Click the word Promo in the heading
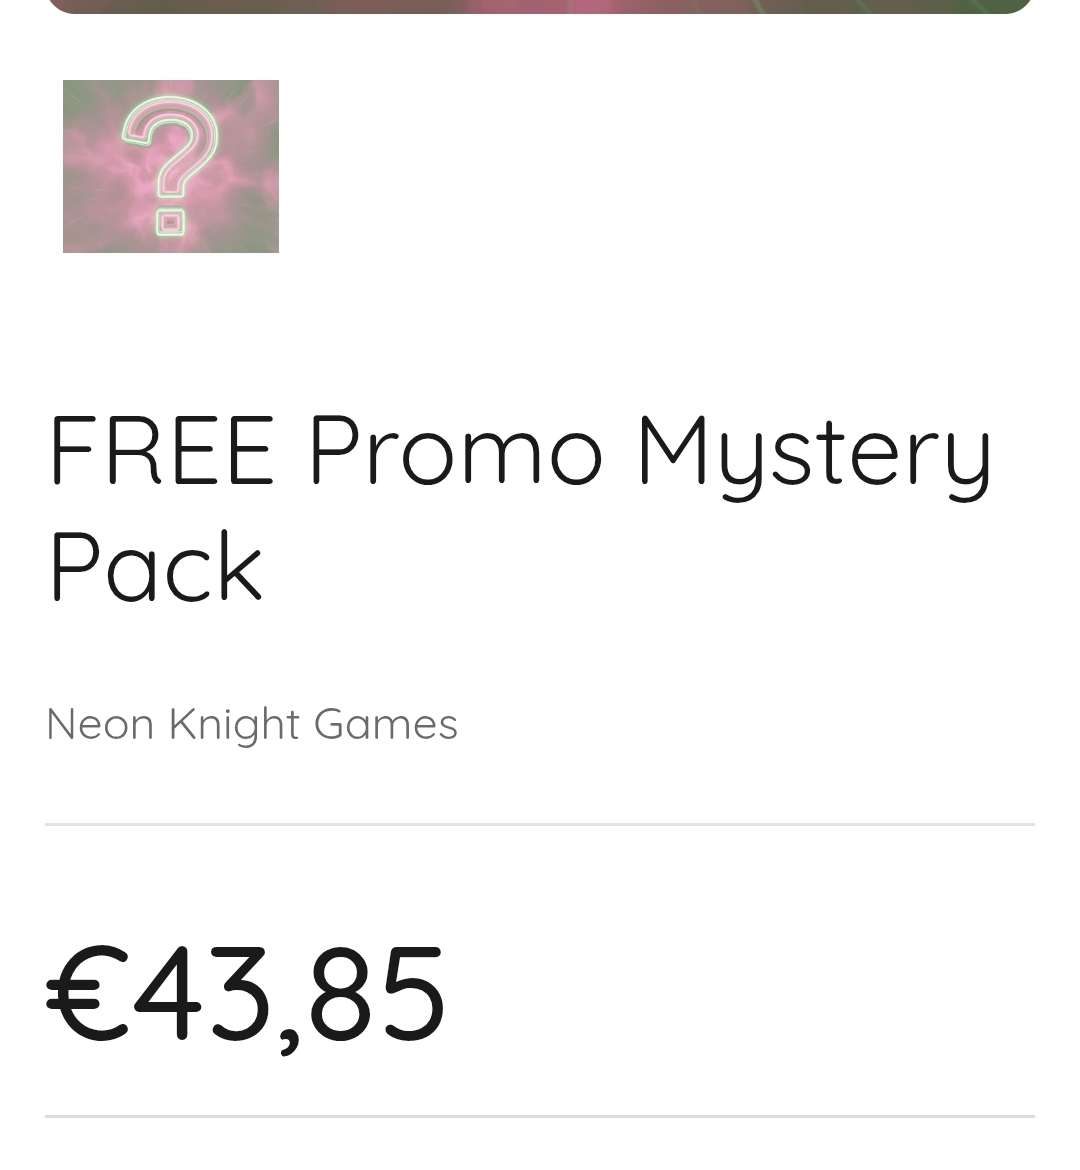This screenshot has width=1080, height=1170. [456, 451]
